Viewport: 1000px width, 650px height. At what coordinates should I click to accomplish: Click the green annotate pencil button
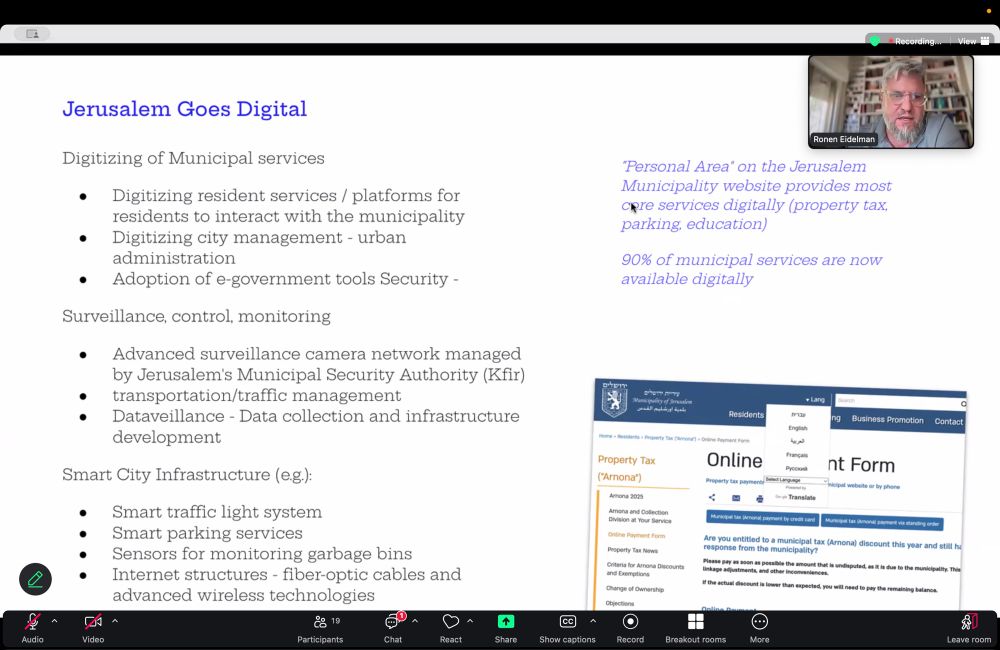[x=35, y=579]
